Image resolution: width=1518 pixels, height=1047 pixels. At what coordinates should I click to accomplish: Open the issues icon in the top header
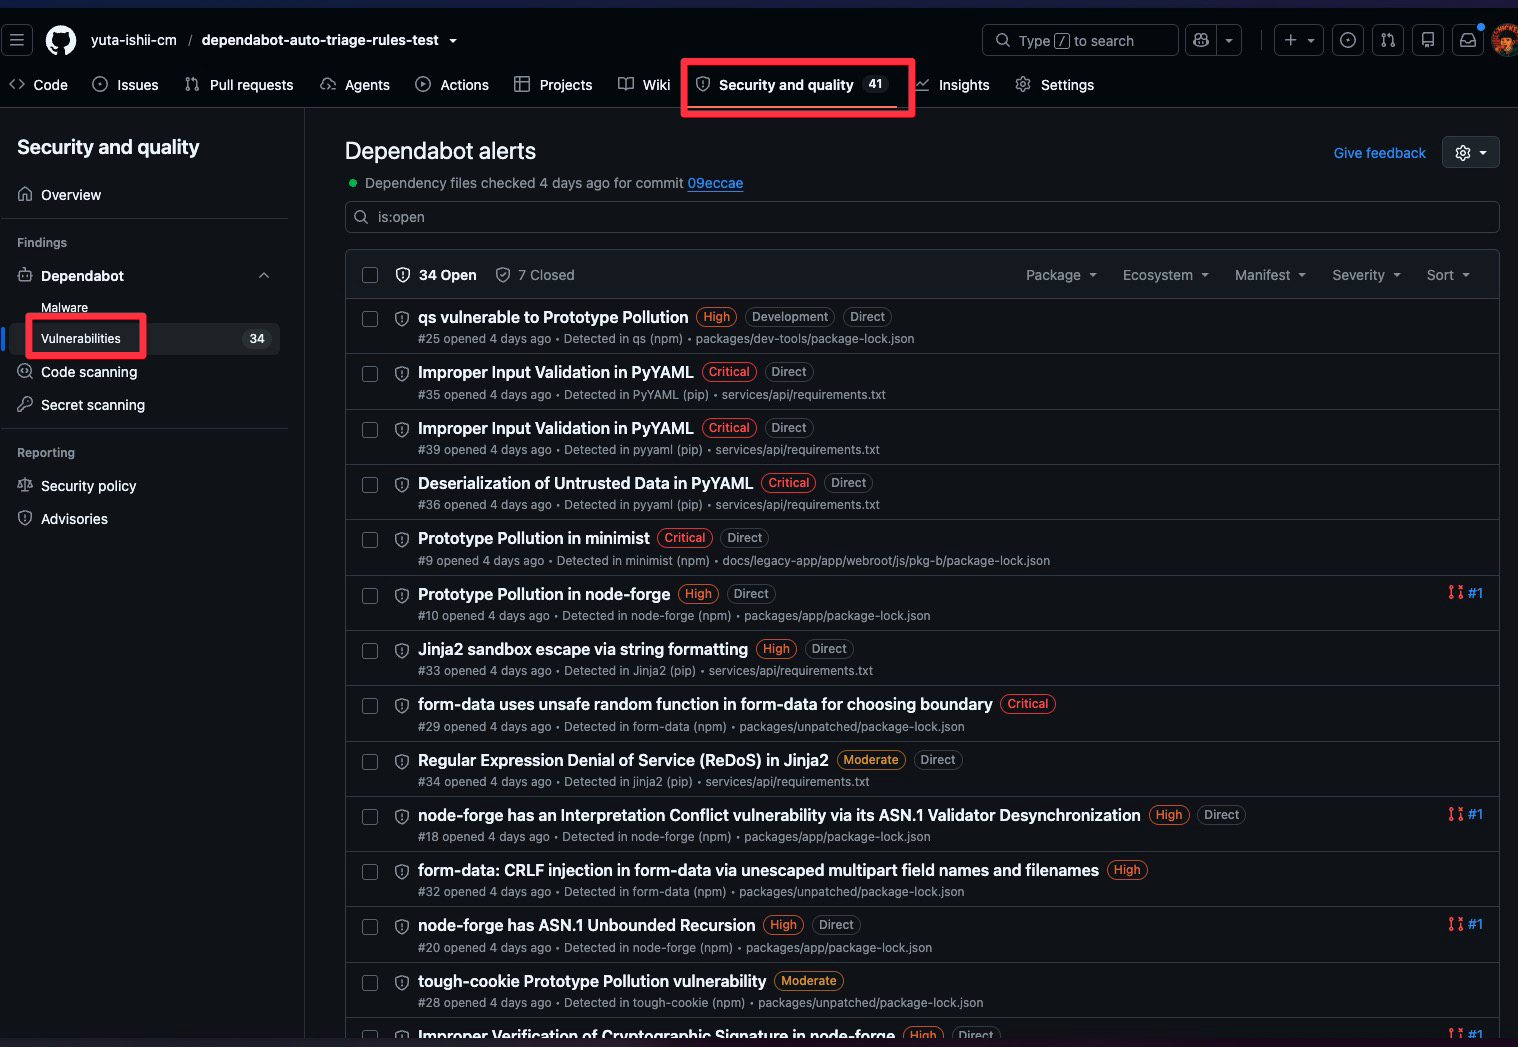[x=1348, y=40]
